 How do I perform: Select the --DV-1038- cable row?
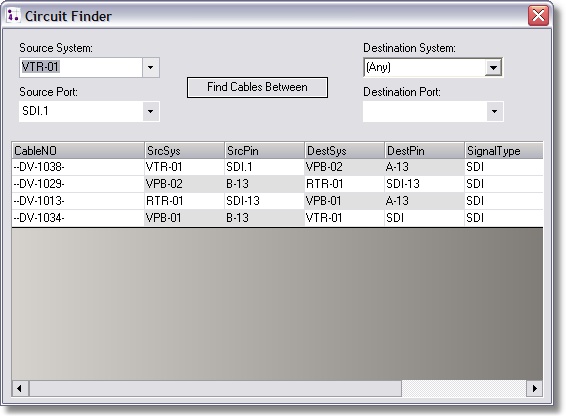coord(277,167)
